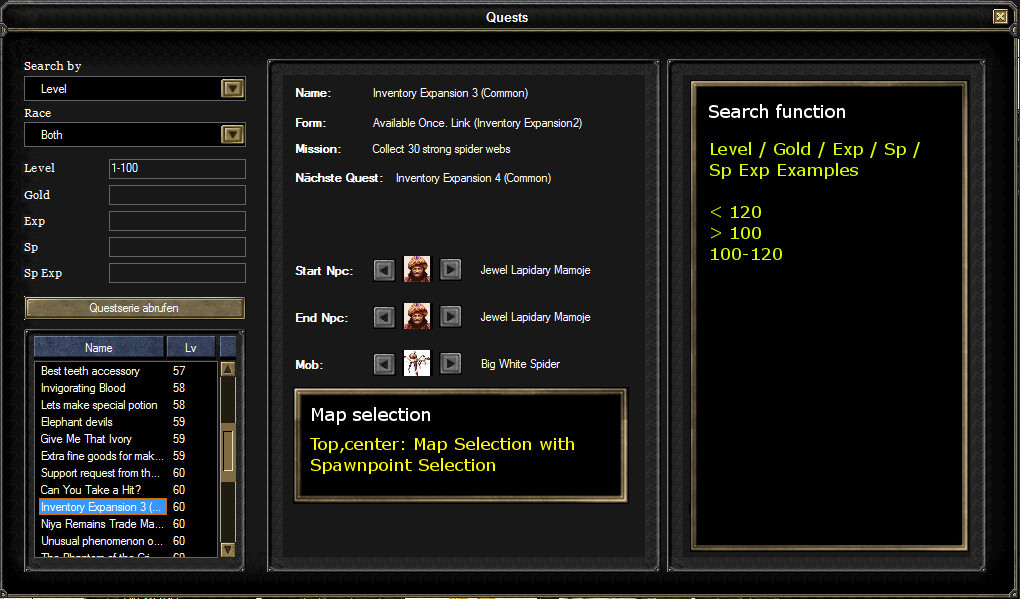Select the Elephant devils quest
The width and height of the screenshot is (1020, 599).
click(75, 422)
